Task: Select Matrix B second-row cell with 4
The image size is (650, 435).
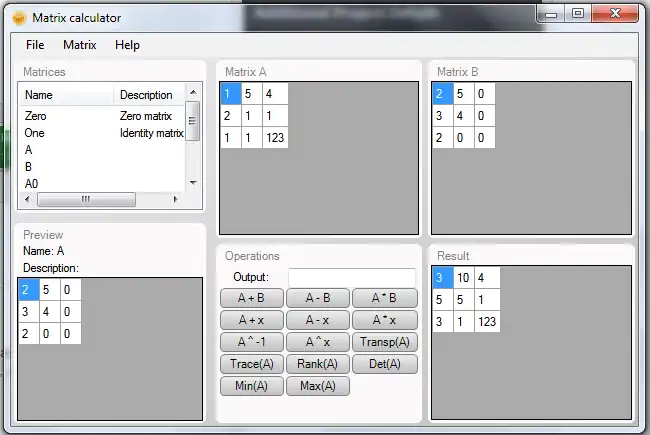Action: click(464, 116)
